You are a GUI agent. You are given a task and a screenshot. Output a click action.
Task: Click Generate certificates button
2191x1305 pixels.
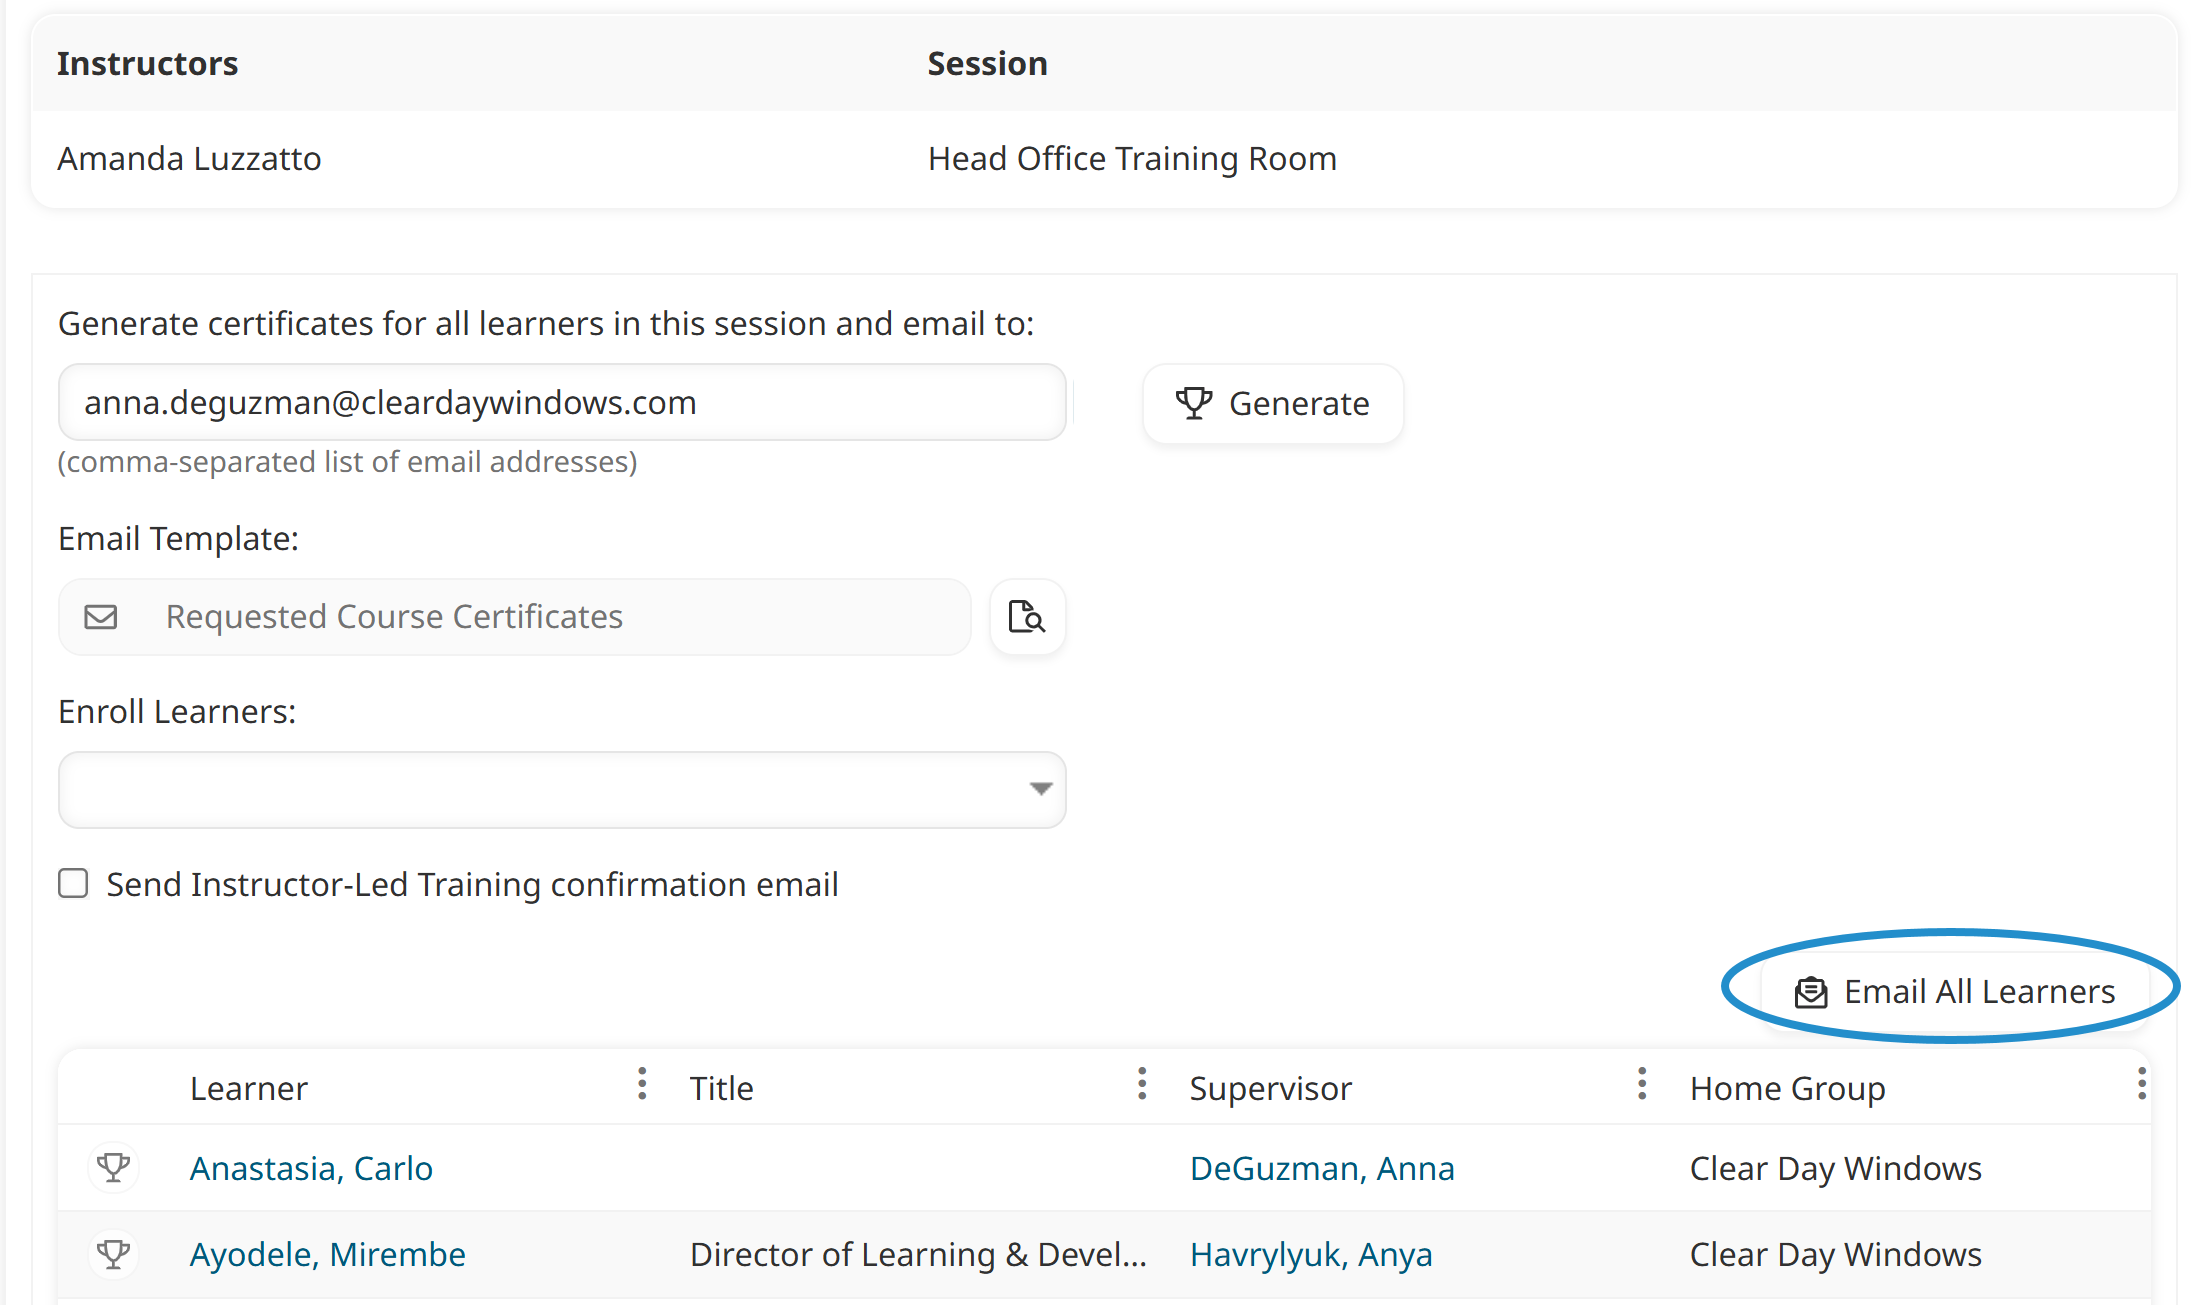tap(1273, 403)
